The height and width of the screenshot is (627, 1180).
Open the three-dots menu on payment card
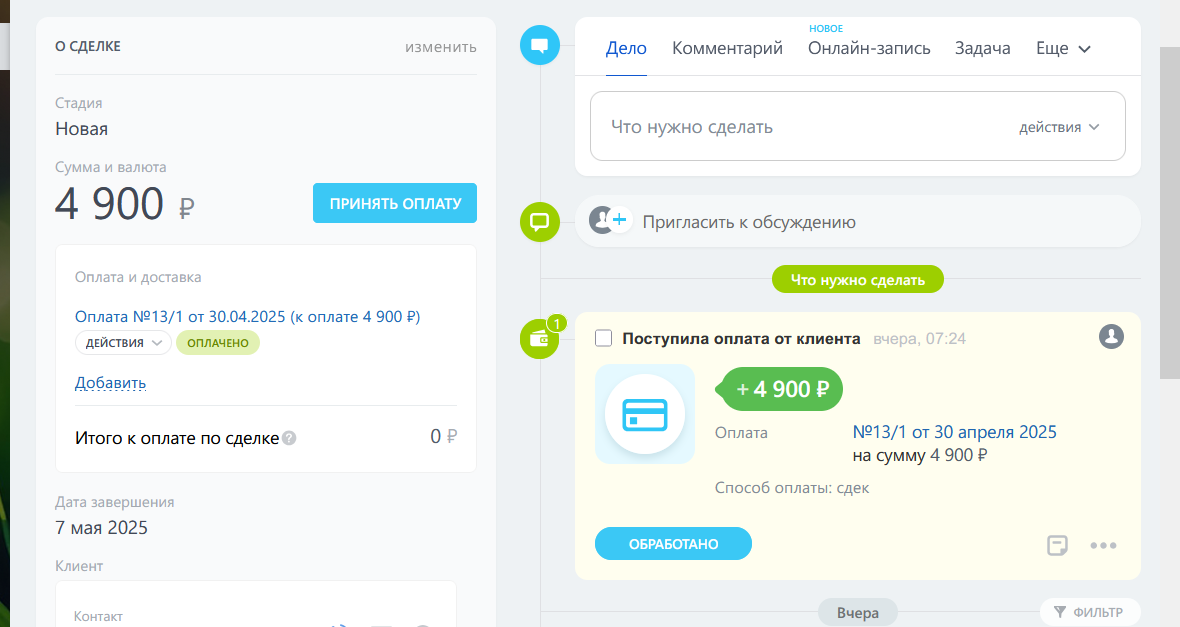click(x=1103, y=546)
